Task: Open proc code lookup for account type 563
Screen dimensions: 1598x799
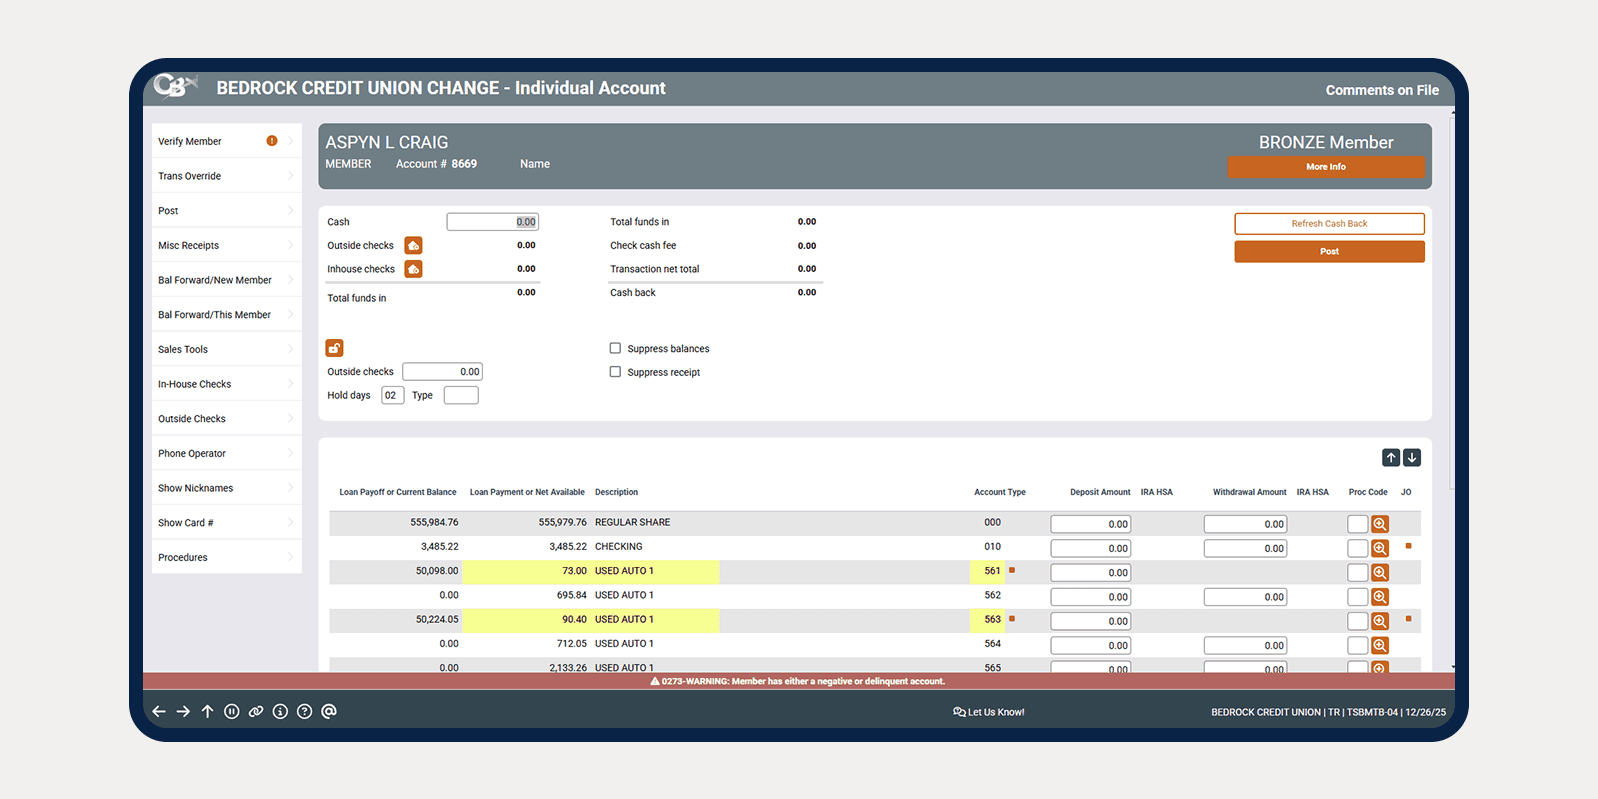Action: point(1380,621)
